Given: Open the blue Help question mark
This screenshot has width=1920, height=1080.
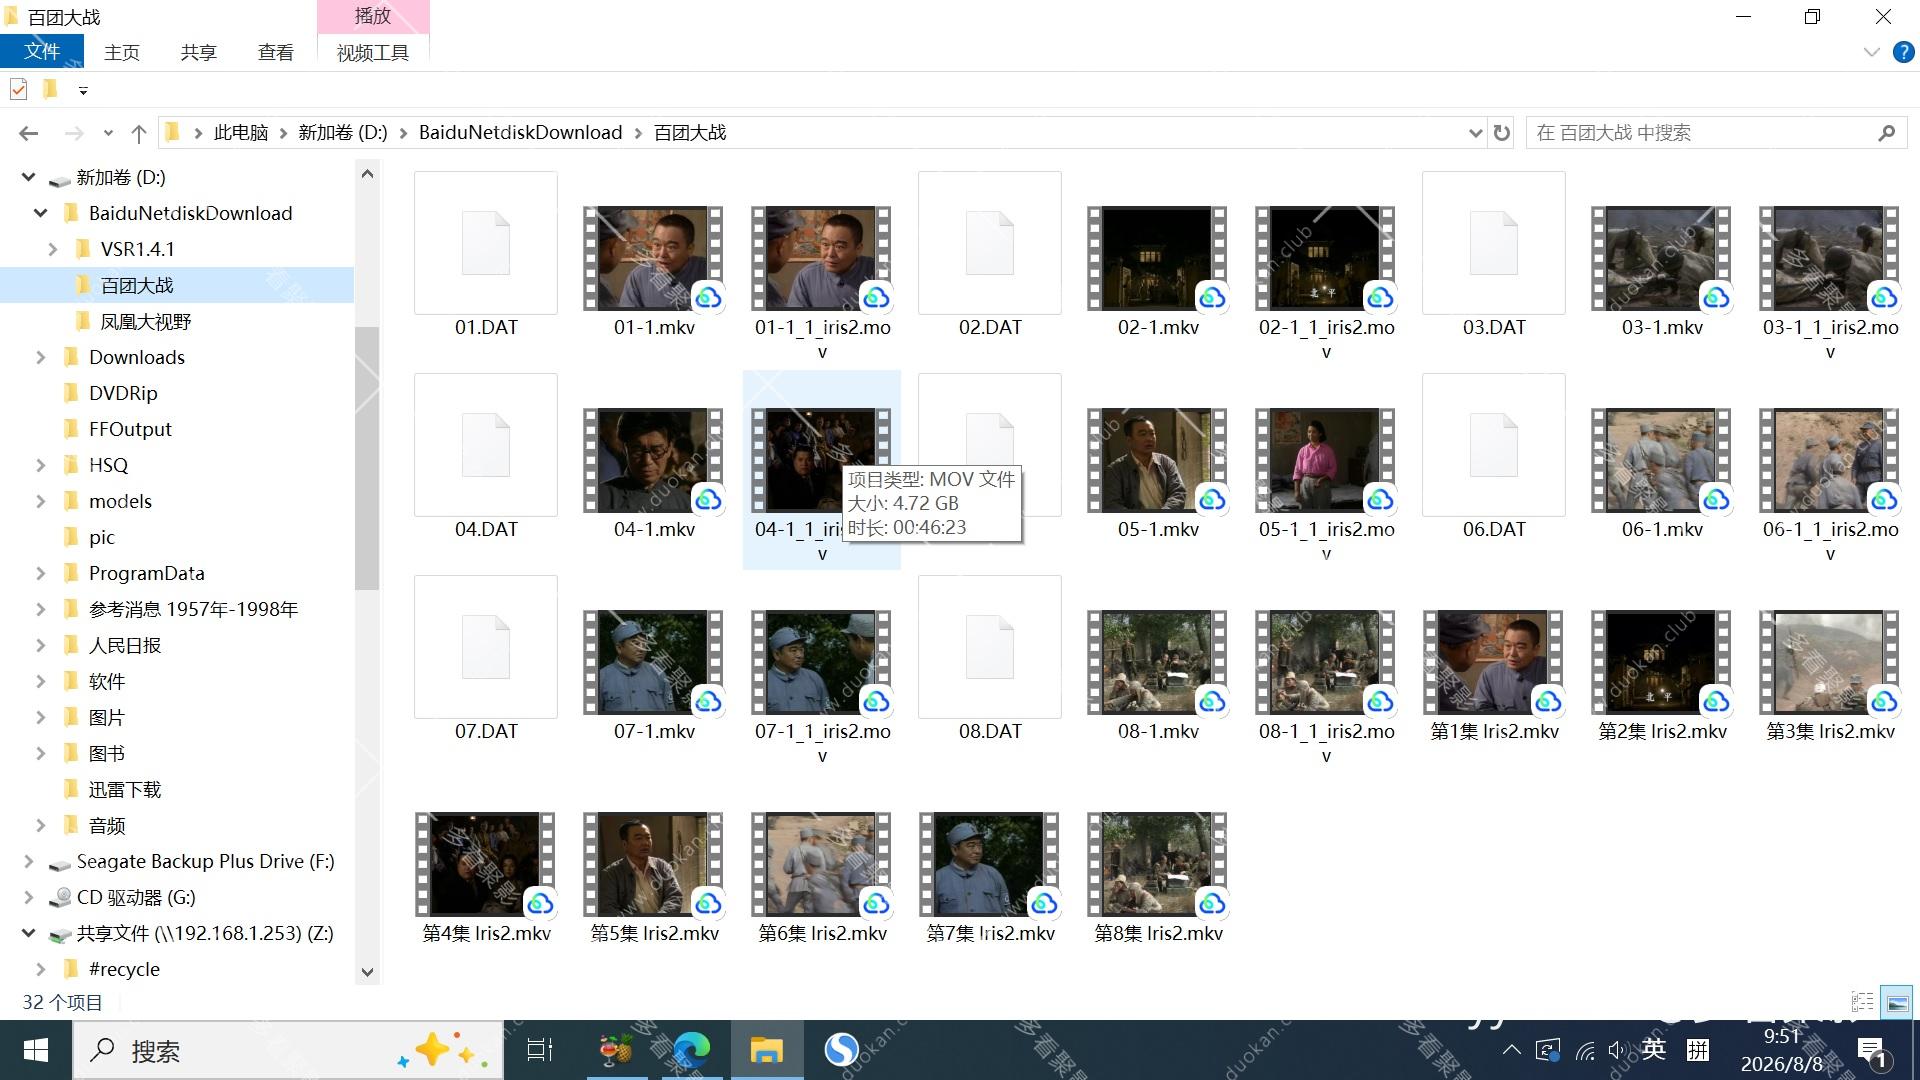Looking at the screenshot, I should 1904,52.
